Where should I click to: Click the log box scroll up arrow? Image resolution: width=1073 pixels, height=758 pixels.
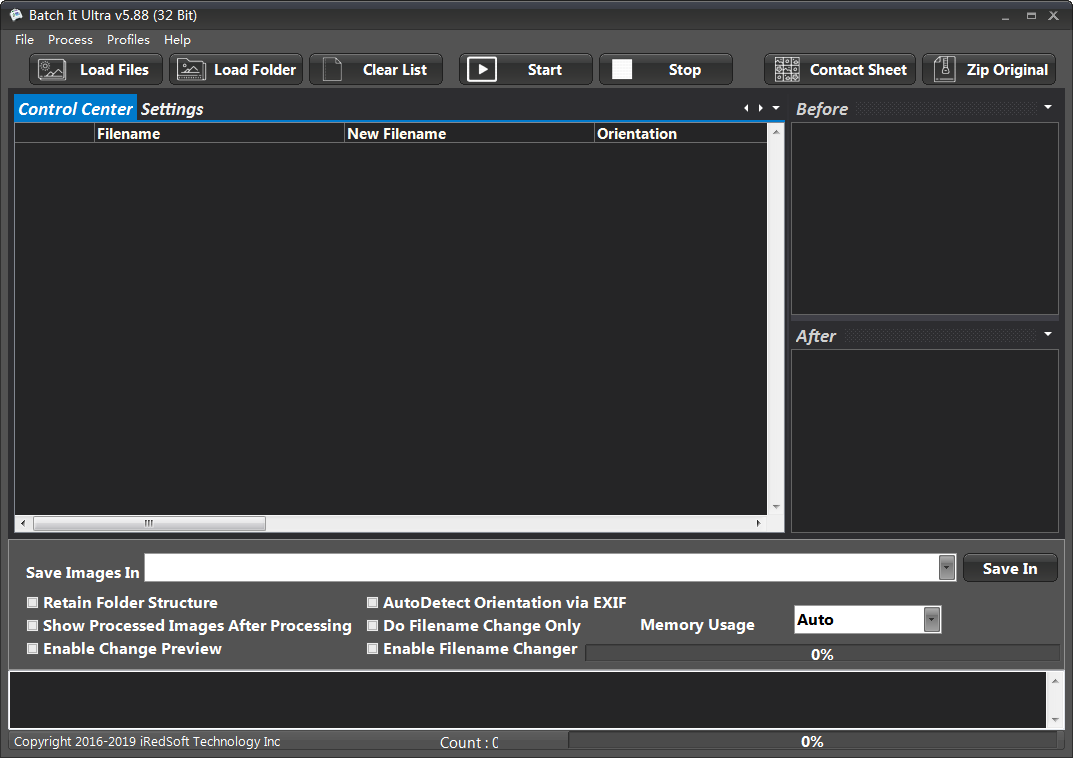(1055, 681)
